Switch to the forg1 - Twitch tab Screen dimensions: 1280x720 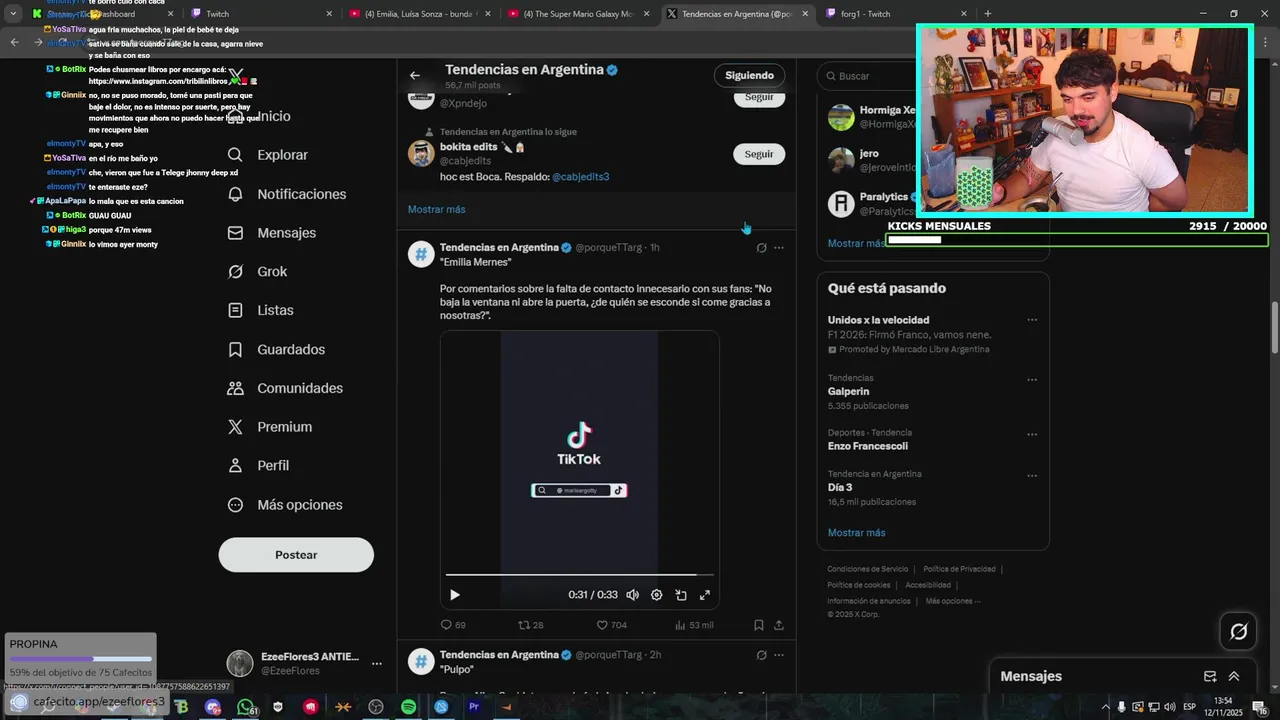895,14
